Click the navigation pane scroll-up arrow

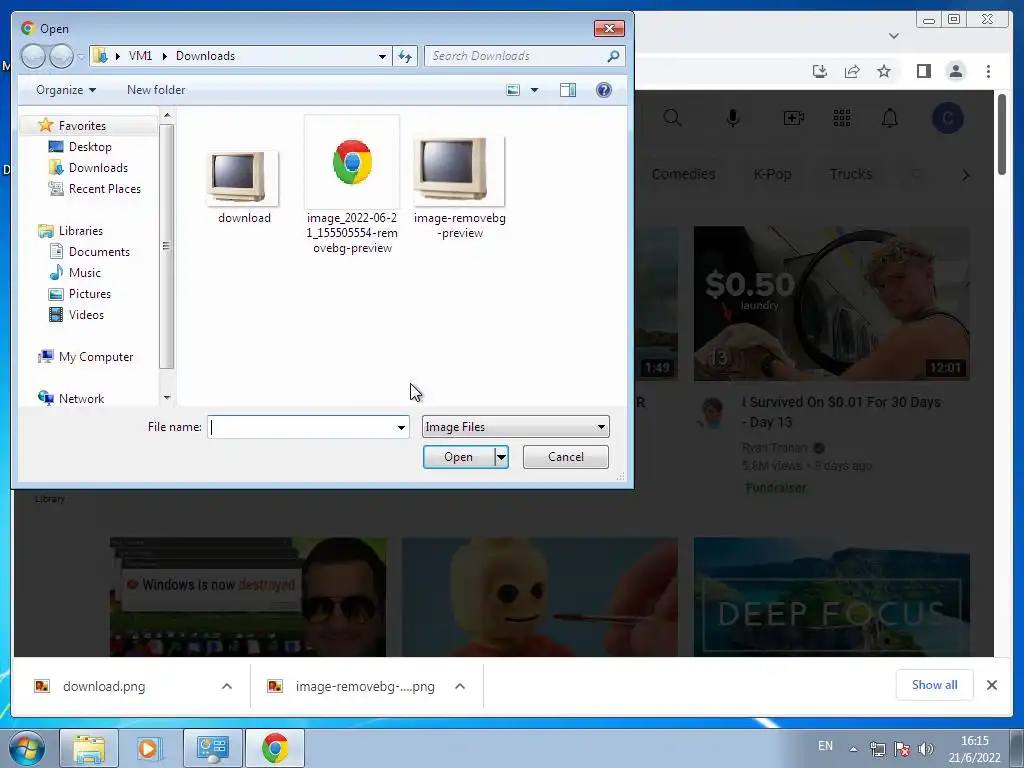(167, 116)
